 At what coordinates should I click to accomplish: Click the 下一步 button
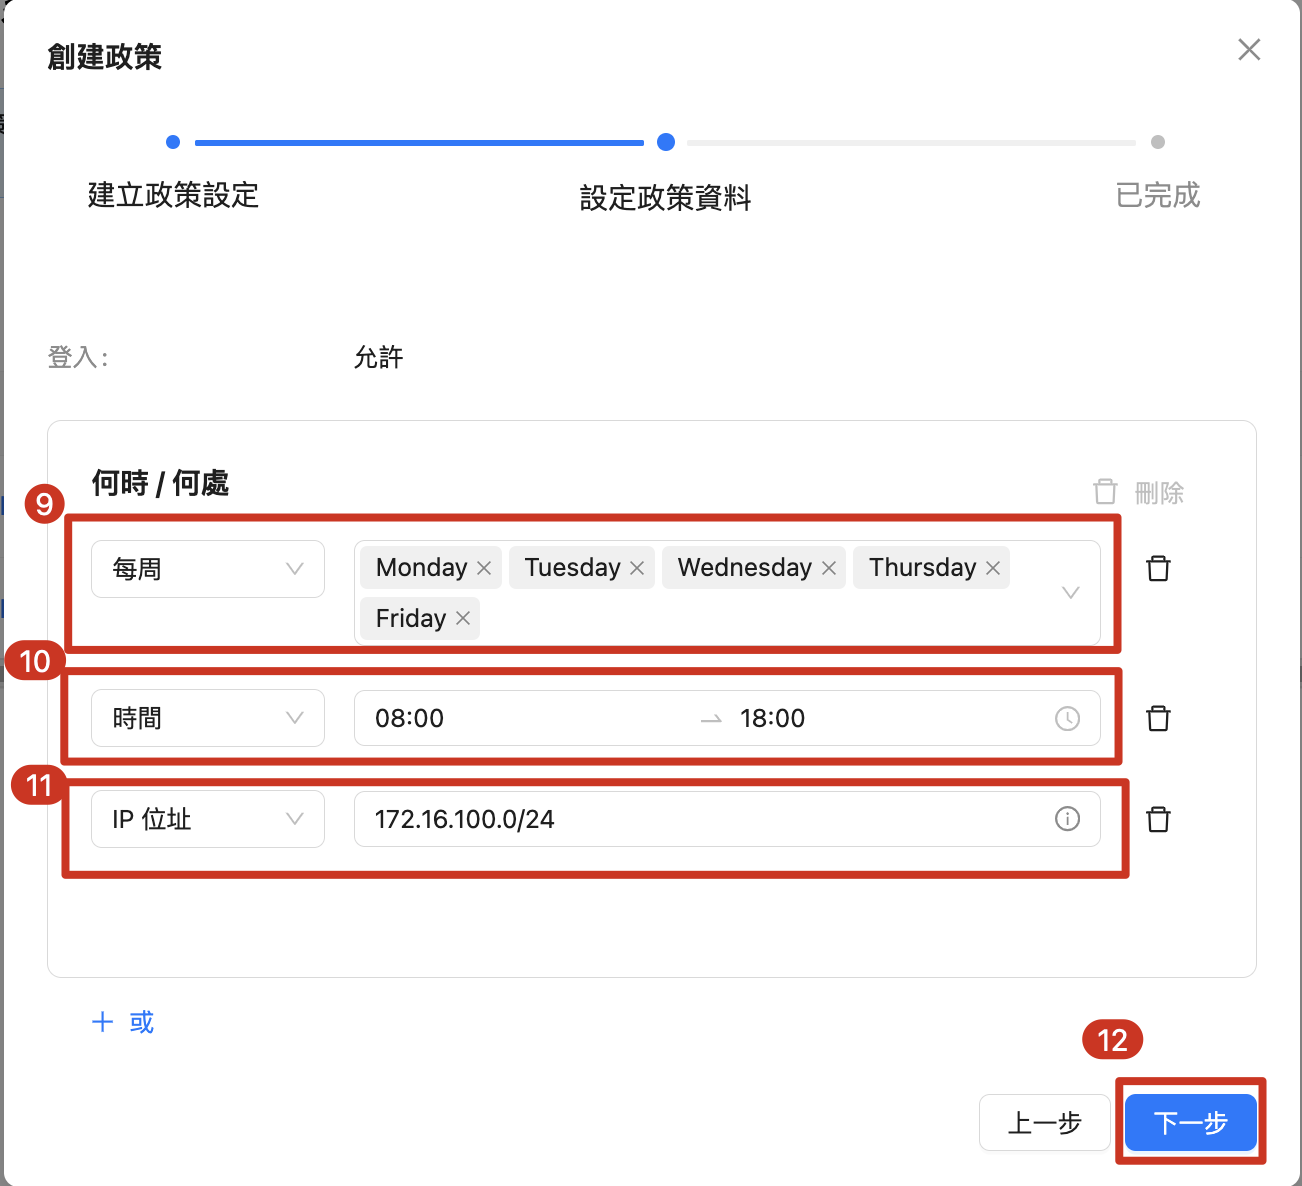coord(1190,1122)
